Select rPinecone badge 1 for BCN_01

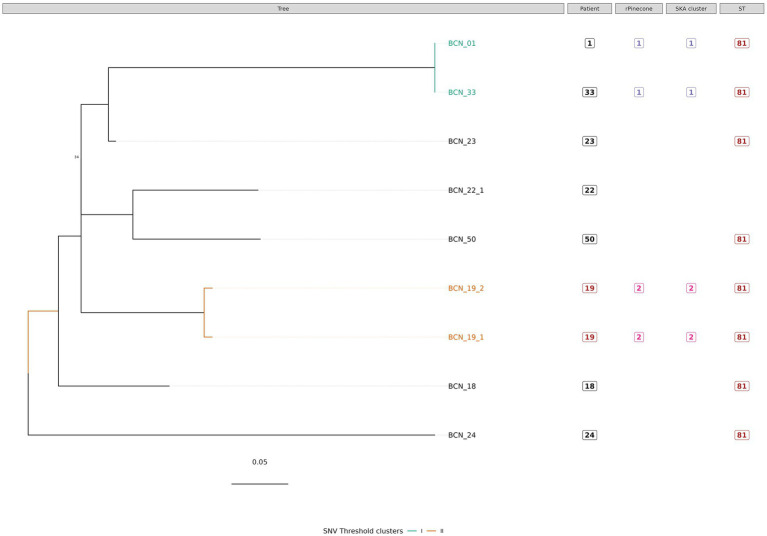638,44
